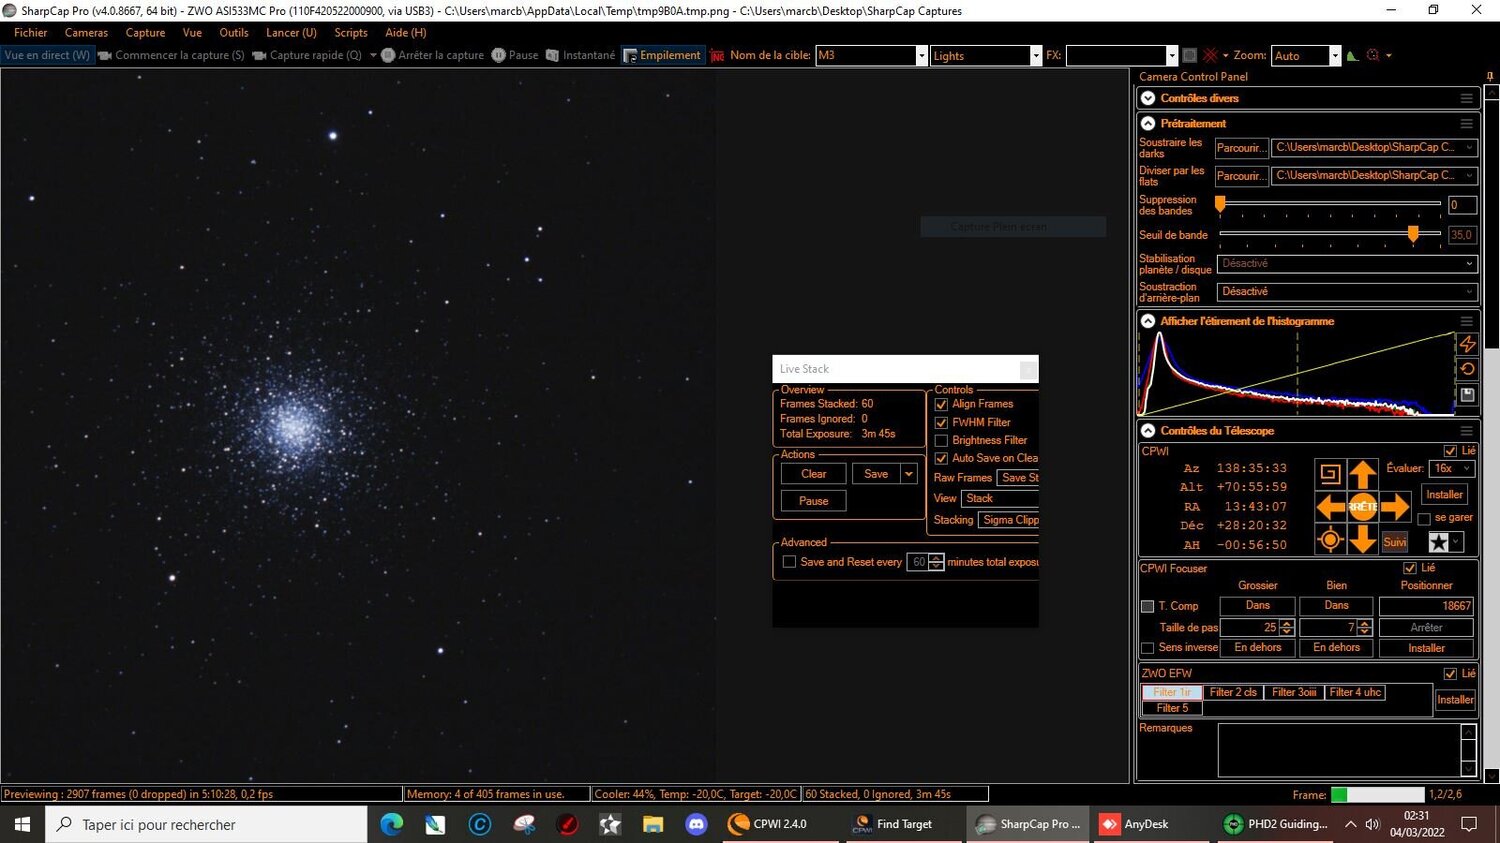Reset the histogram stretch with the circular arrow
Viewport: 1500px width, 843px height.
coord(1467,369)
